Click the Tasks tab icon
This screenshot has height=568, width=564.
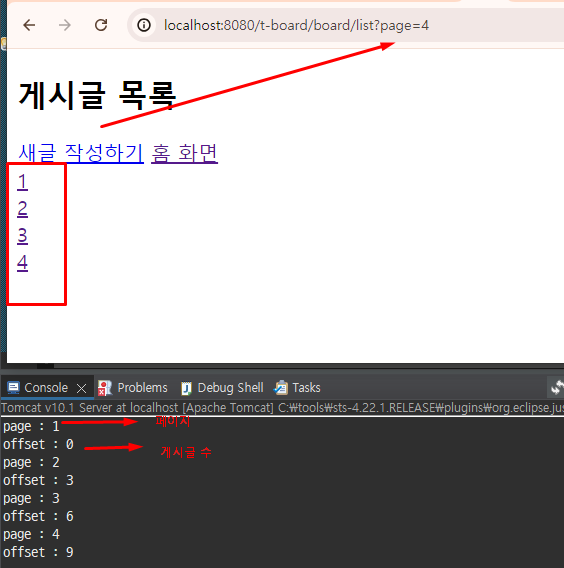(x=281, y=388)
